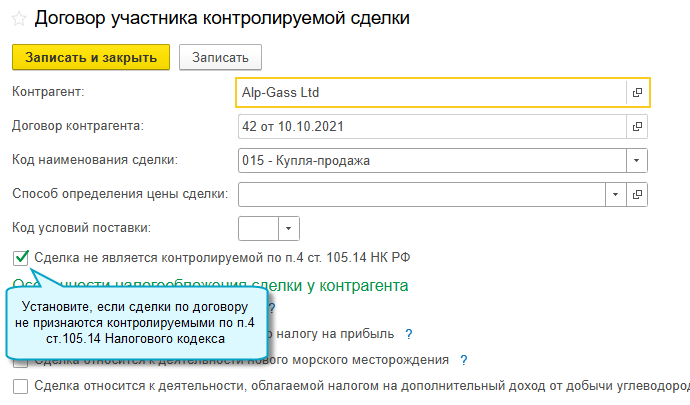Viewport: 690px width, 405px height.
Task: Open the Контрагент field lookup icon
Action: (x=636, y=93)
